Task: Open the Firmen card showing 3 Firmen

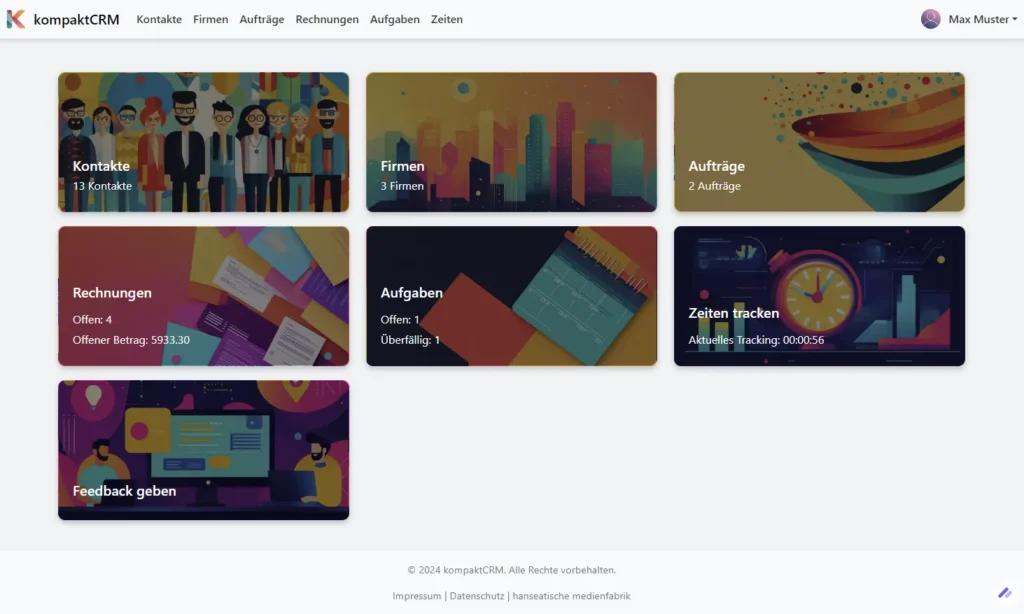Action: point(511,142)
